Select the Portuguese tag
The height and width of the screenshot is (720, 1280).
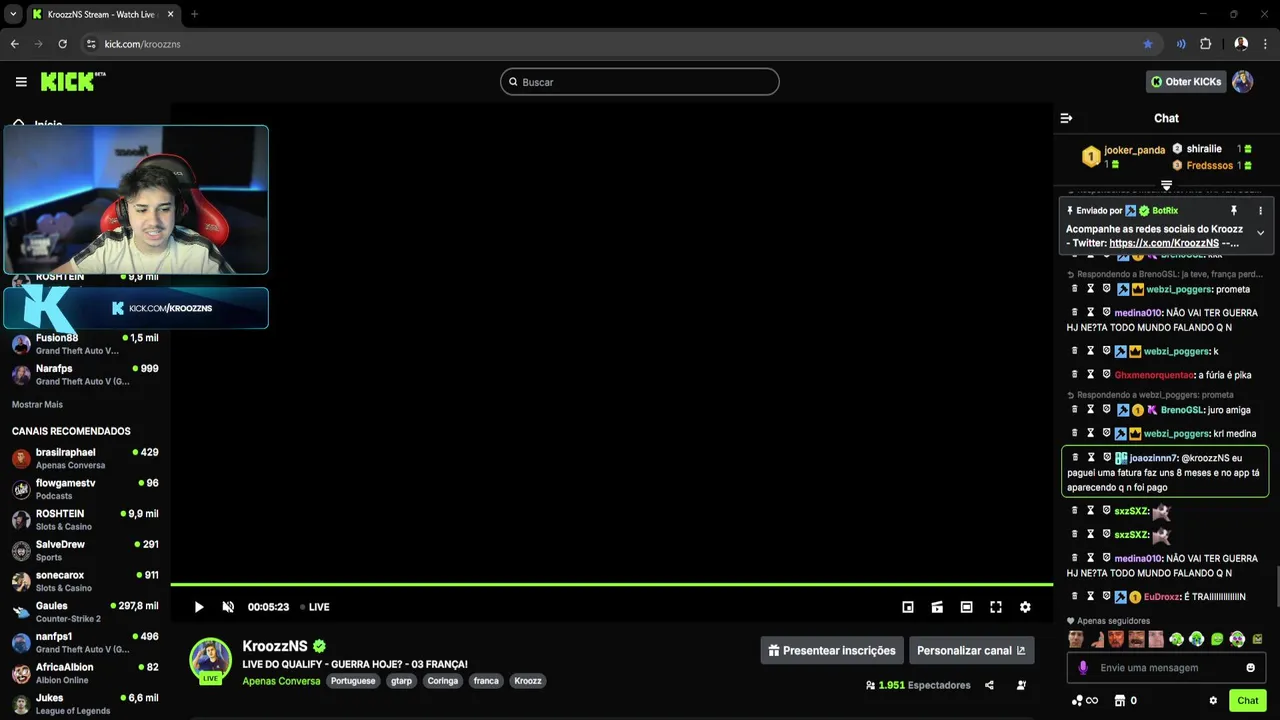pyautogui.click(x=353, y=681)
